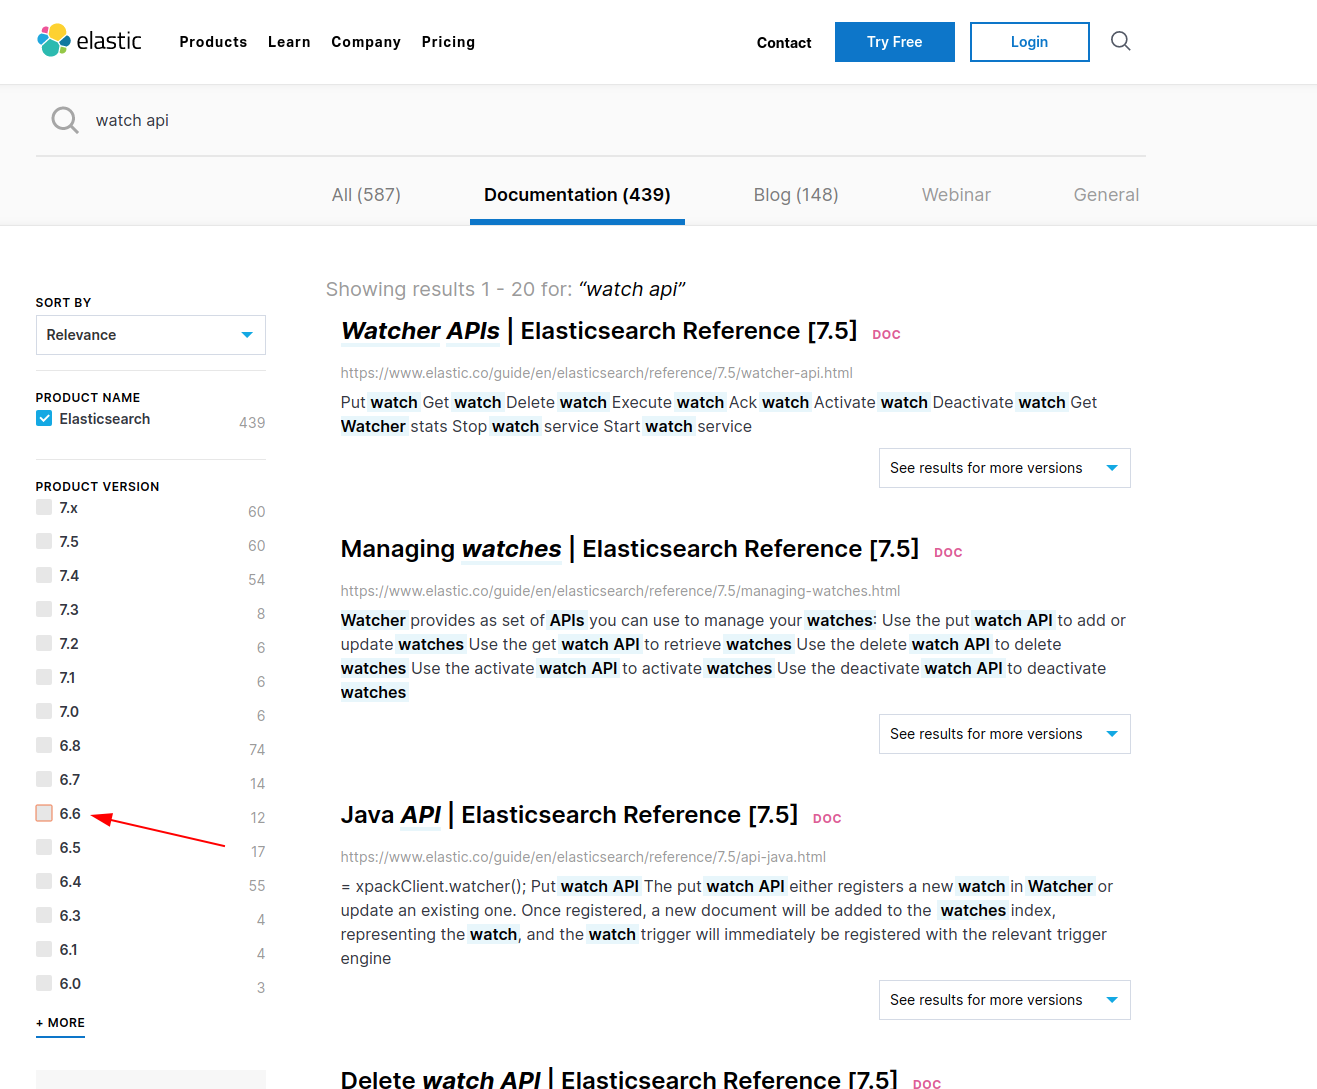Click the Login button
This screenshot has height=1089, width=1317.
[1029, 42]
